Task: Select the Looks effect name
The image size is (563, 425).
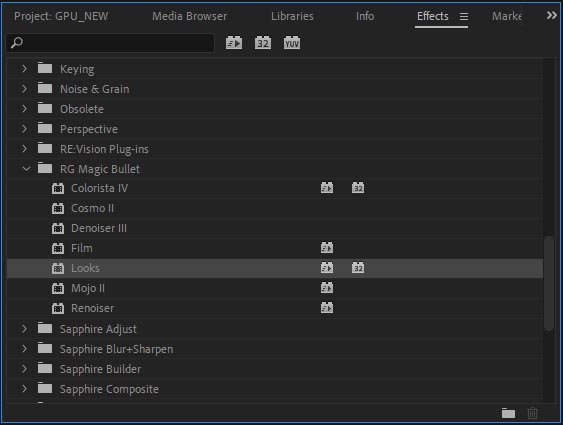Action: click(x=85, y=268)
